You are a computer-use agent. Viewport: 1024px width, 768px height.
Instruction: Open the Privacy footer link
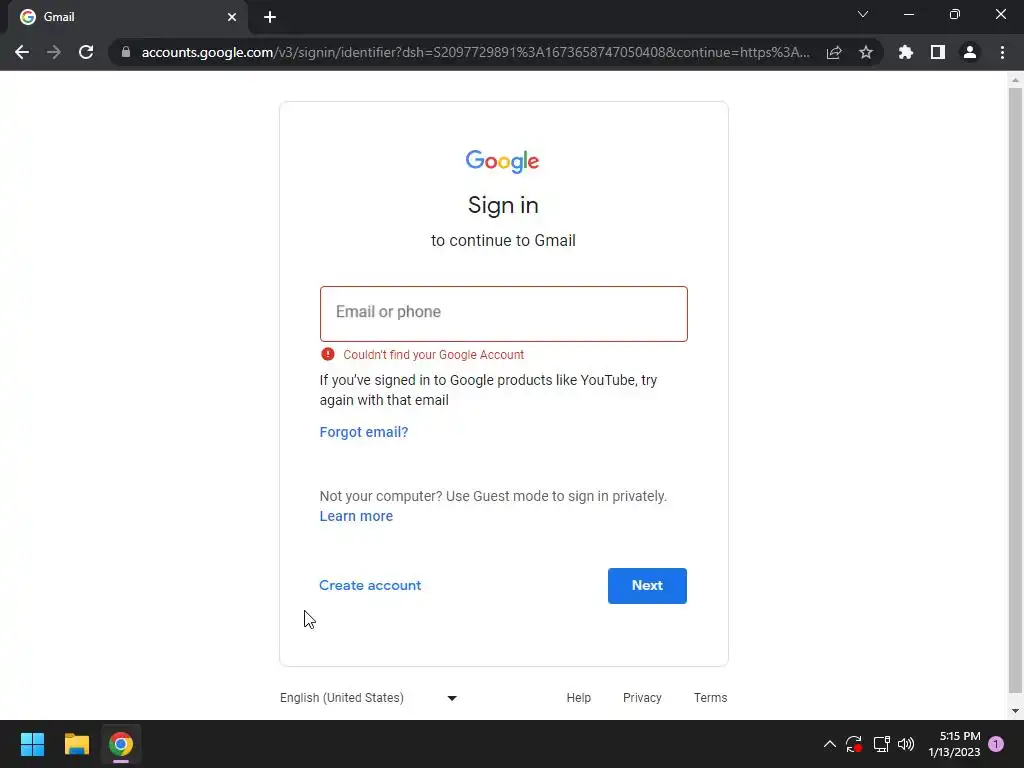(x=642, y=697)
